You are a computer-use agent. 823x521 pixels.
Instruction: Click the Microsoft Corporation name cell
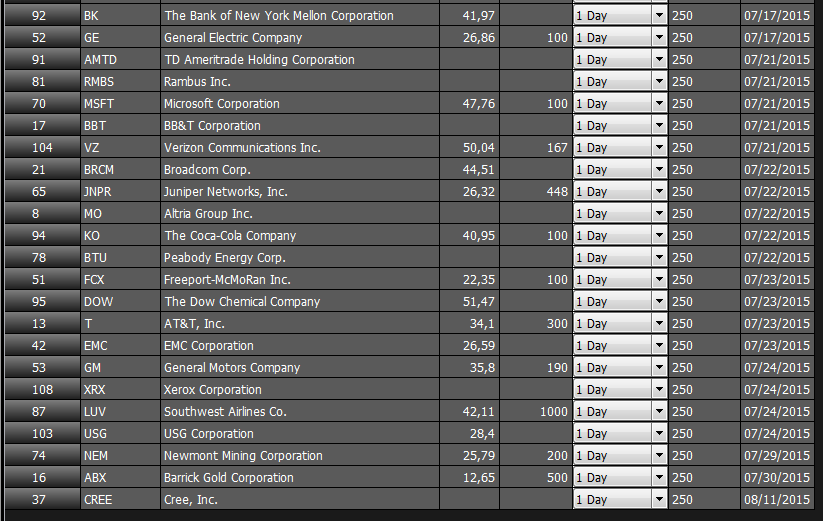tap(300, 104)
